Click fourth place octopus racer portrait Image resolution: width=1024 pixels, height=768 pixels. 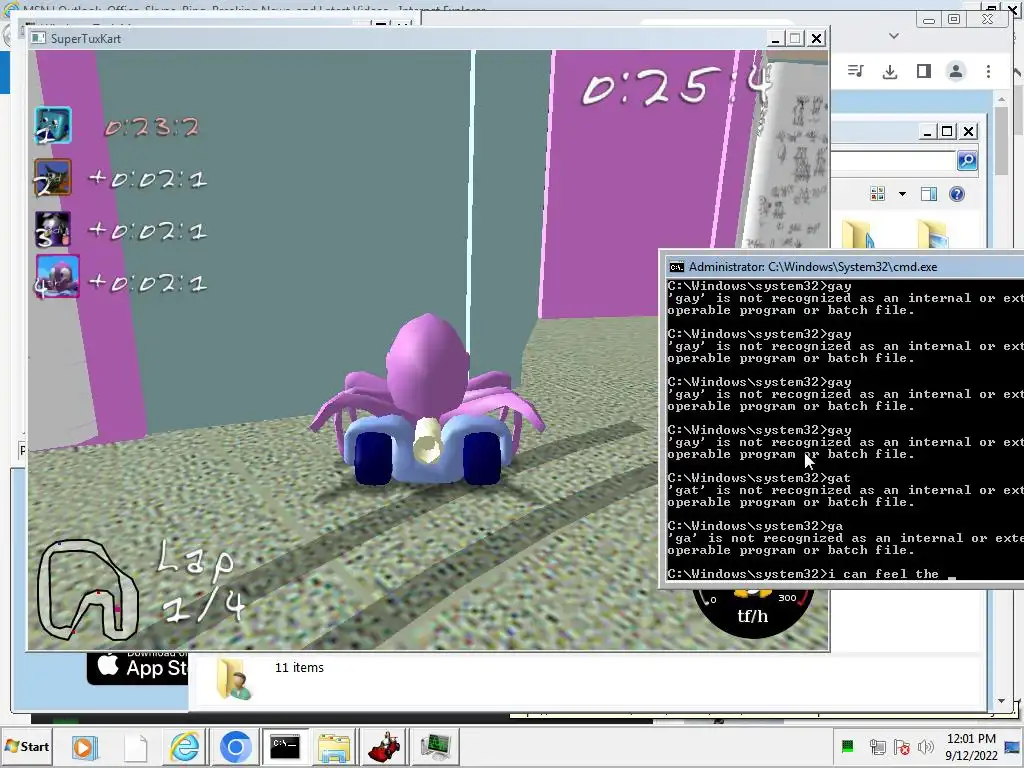[57, 276]
